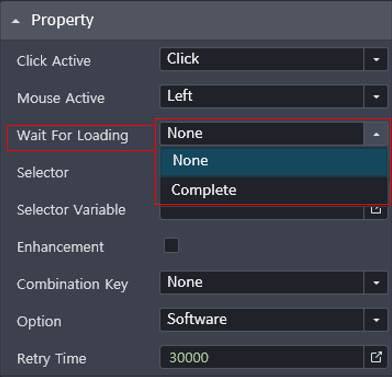Open the Click Active dropdown arrow
Screen dimensions: 392x377
point(376,59)
